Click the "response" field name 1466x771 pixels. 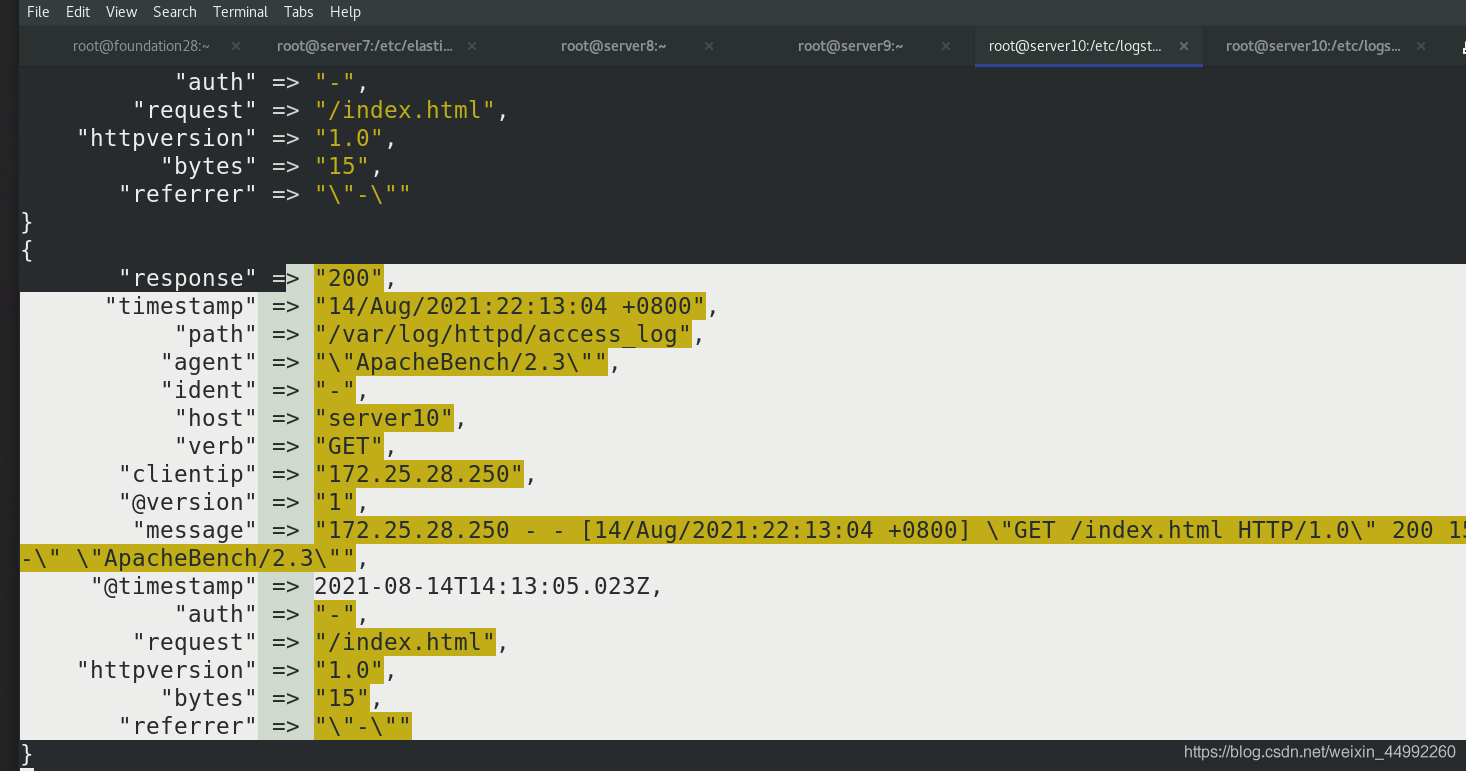(188, 278)
